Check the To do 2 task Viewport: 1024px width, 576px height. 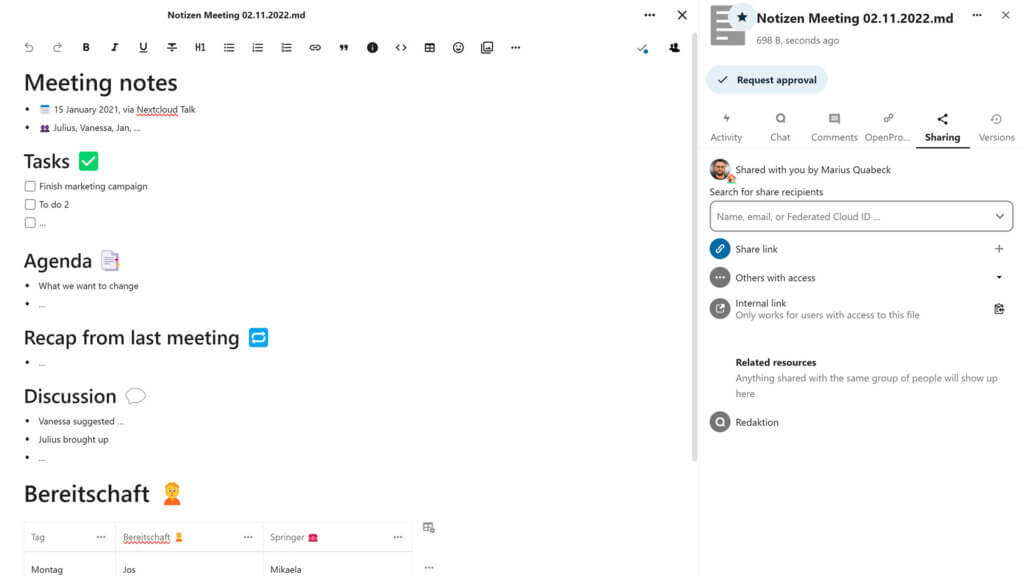coord(30,204)
